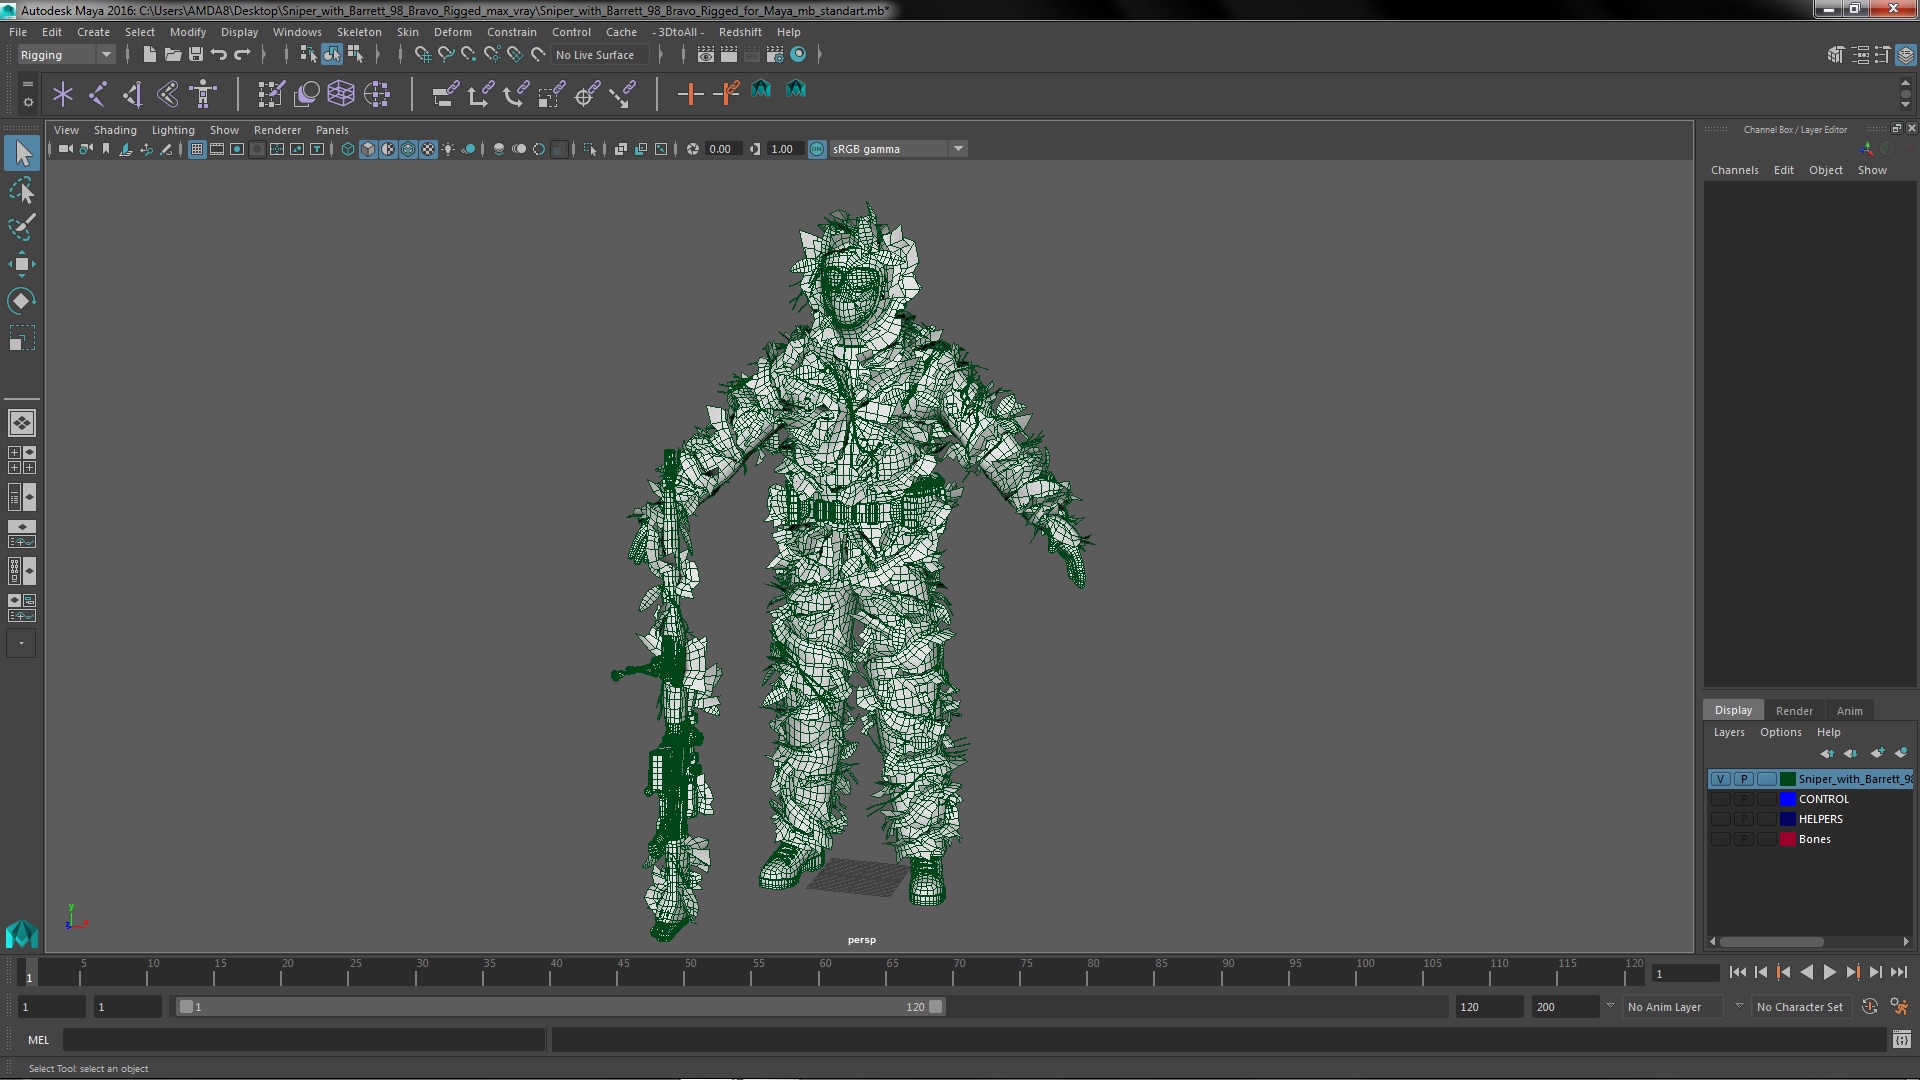Activate the Move tool in toolbox

pos(22,264)
